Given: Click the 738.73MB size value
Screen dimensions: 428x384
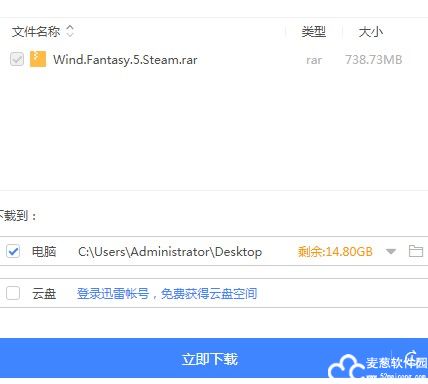Looking at the screenshot, I should point(374,60).
